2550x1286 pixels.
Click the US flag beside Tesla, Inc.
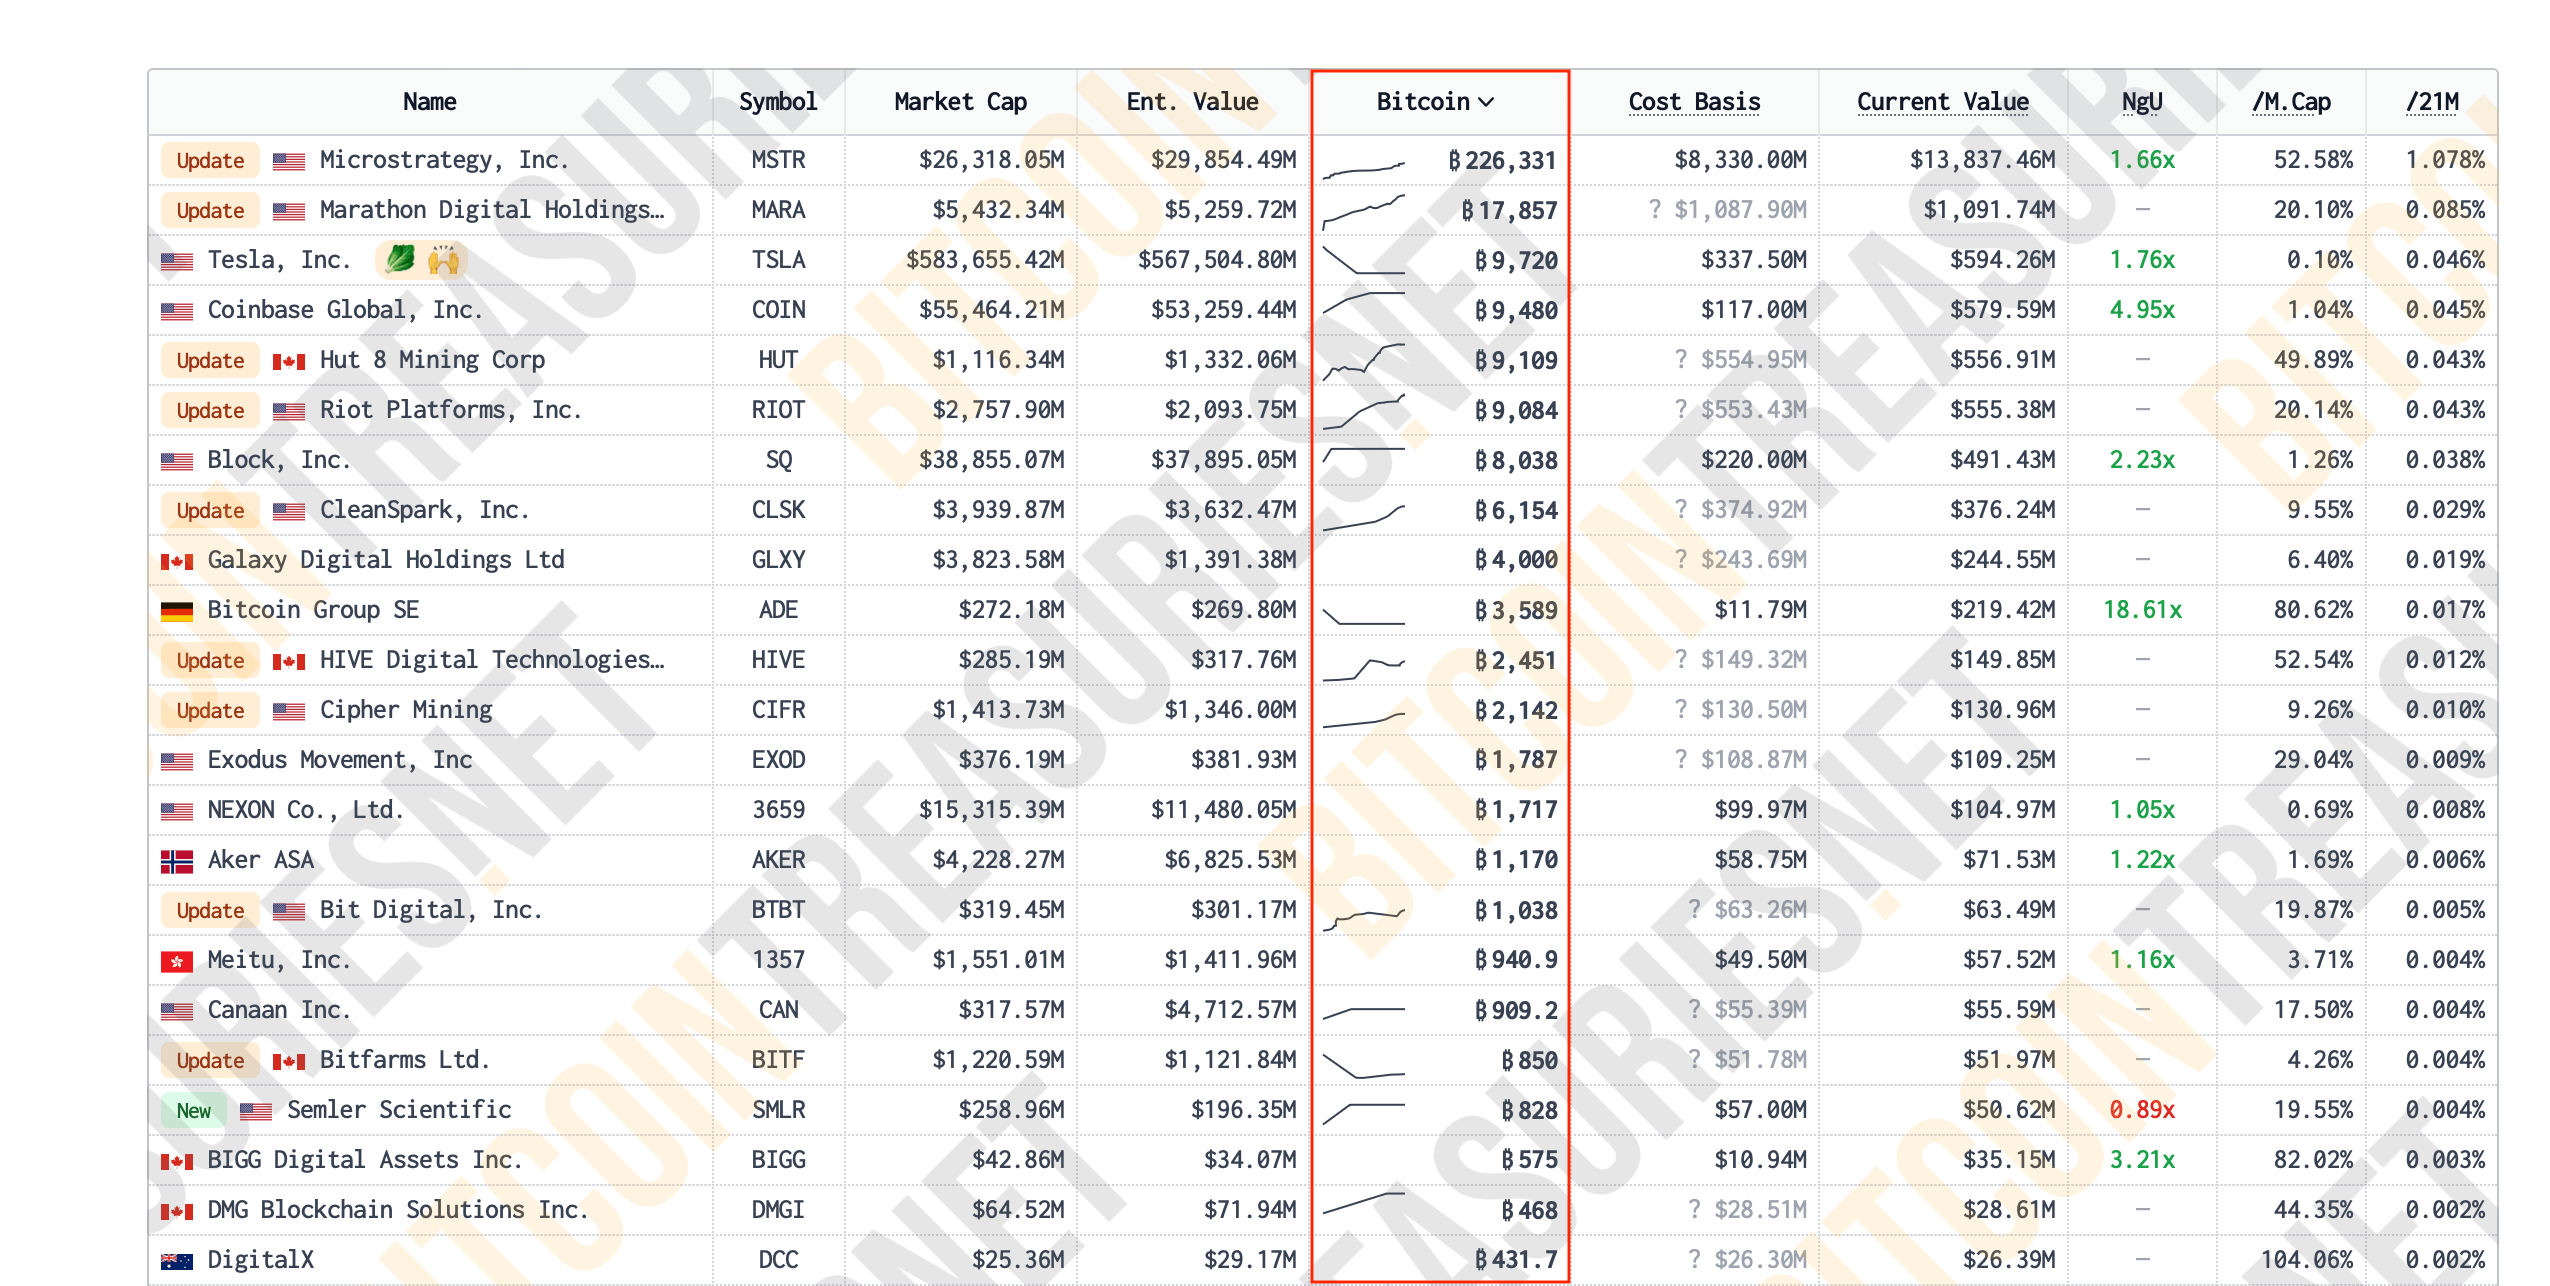(x=177, y=261)
